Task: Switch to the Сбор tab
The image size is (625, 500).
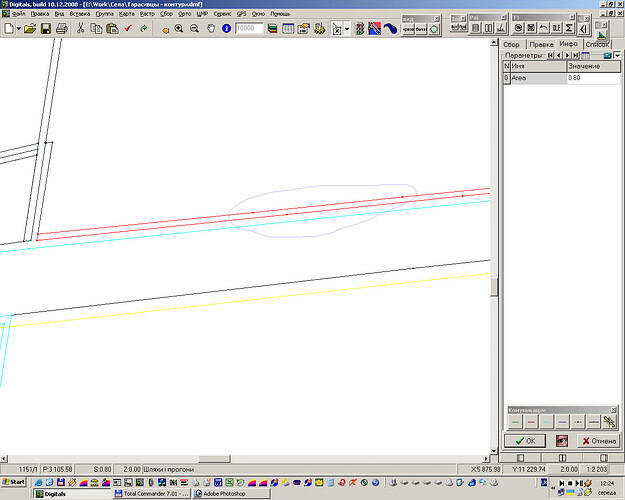Action: [x=511, y=45]
